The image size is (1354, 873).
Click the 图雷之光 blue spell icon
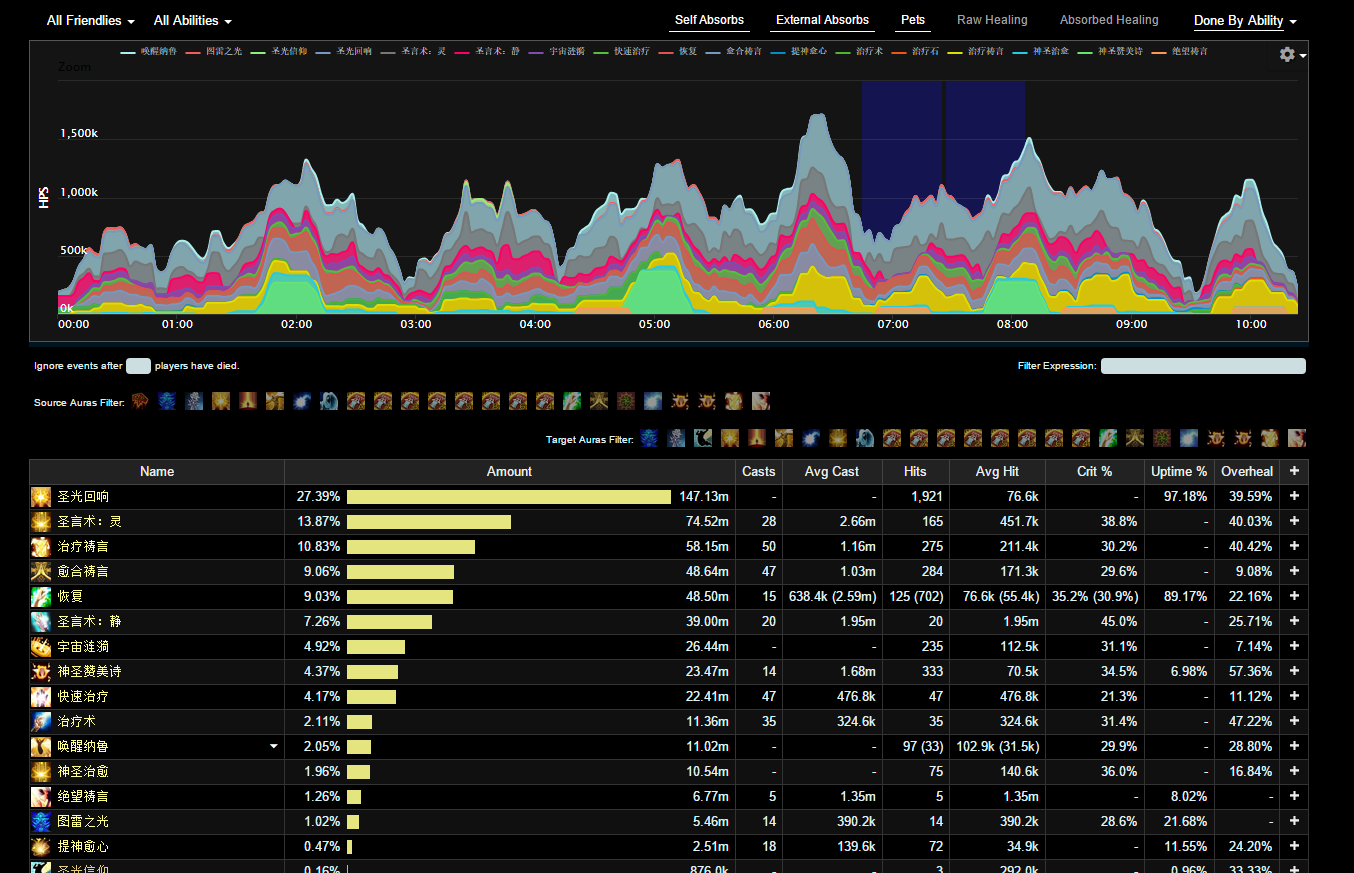click(x=41, y=822)
